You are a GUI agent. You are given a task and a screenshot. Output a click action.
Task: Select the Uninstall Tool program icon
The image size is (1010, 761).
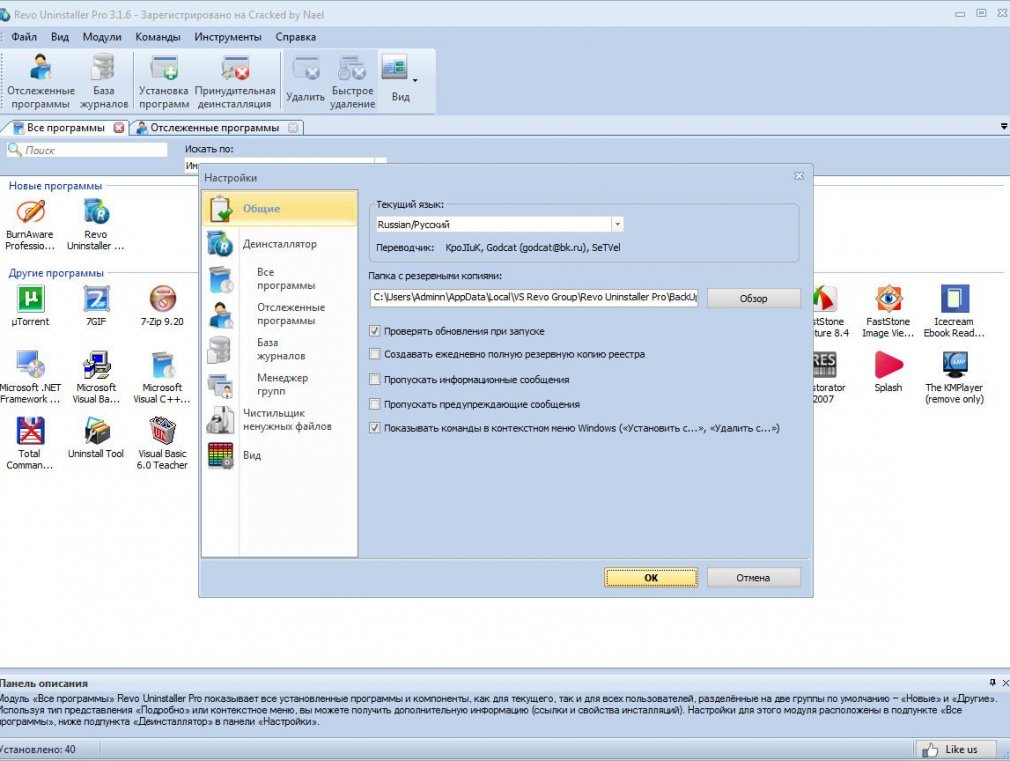[95, 438]
